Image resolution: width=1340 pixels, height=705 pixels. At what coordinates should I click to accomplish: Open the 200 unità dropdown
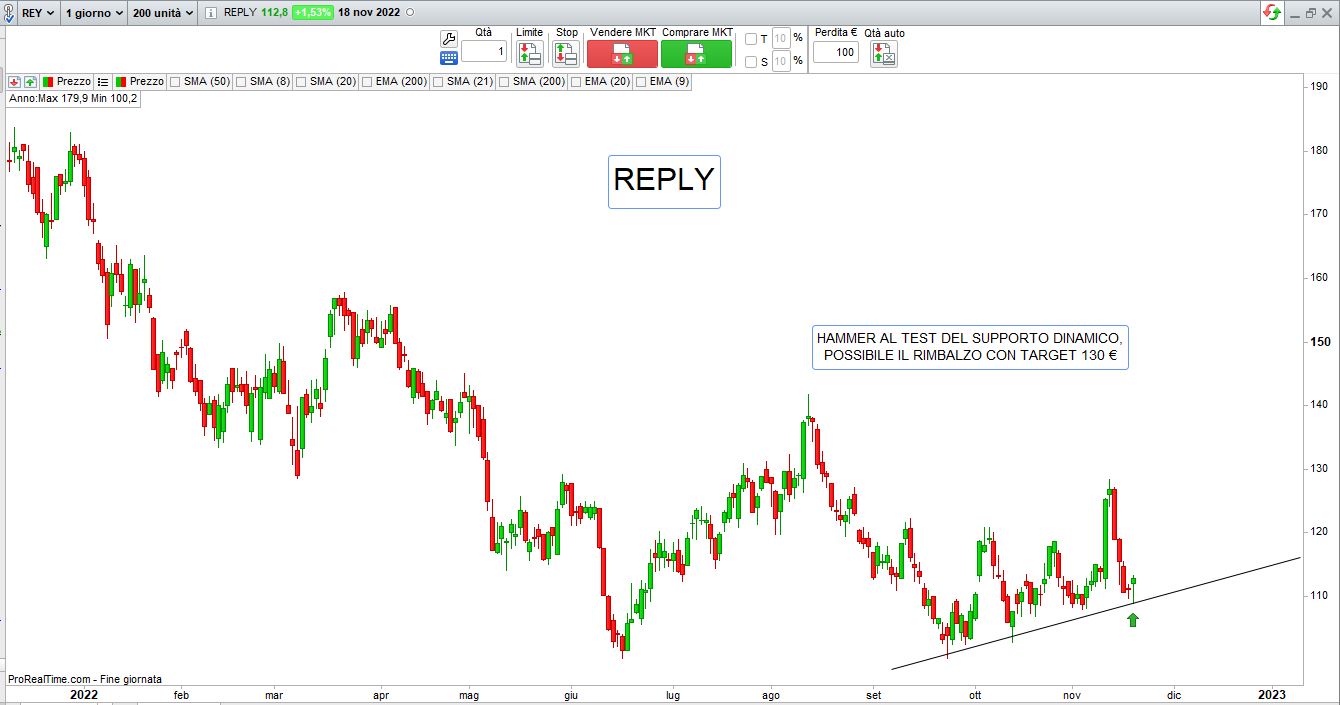[163, 13]
